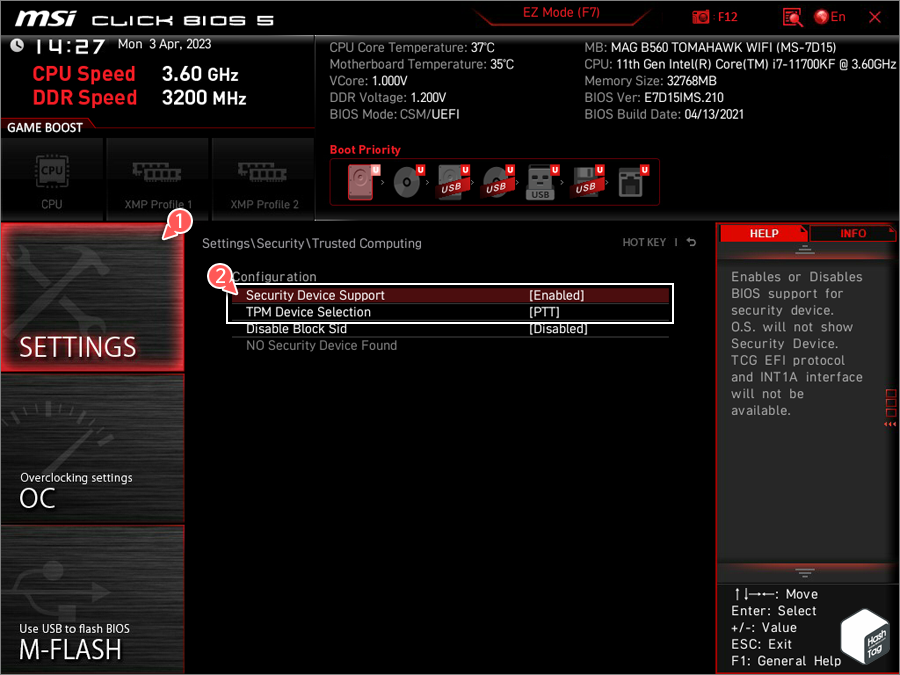Open the BIOS search tool
Image resolution: width=900 pixels, height=675 pixels.
791,17
